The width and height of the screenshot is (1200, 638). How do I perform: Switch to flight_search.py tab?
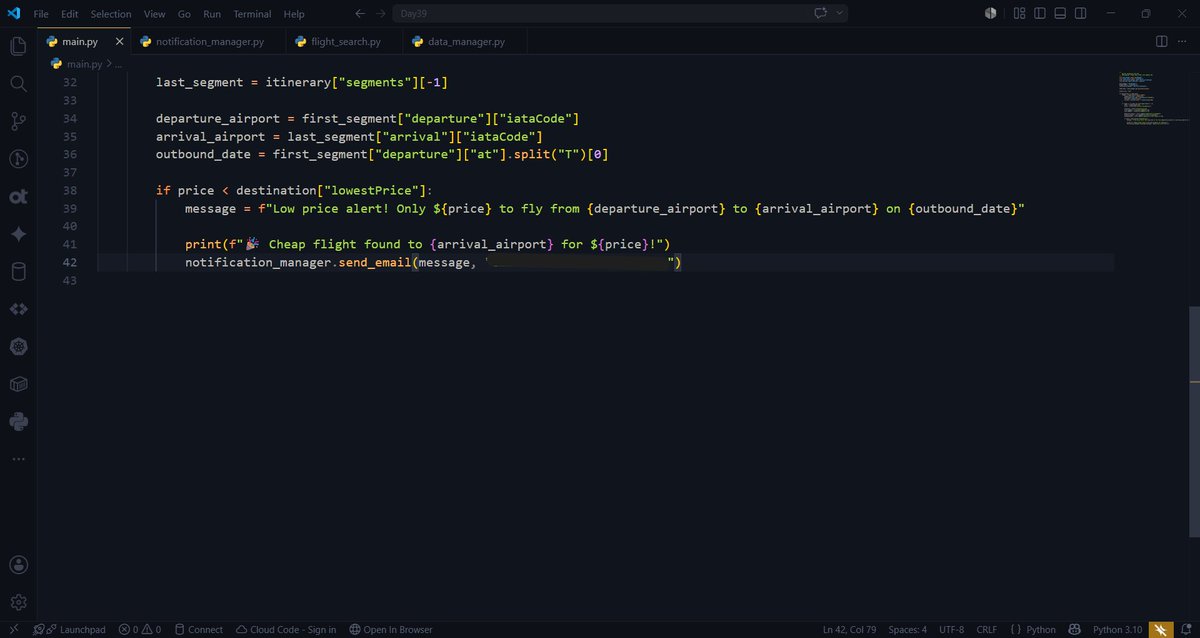pos(345,42)
